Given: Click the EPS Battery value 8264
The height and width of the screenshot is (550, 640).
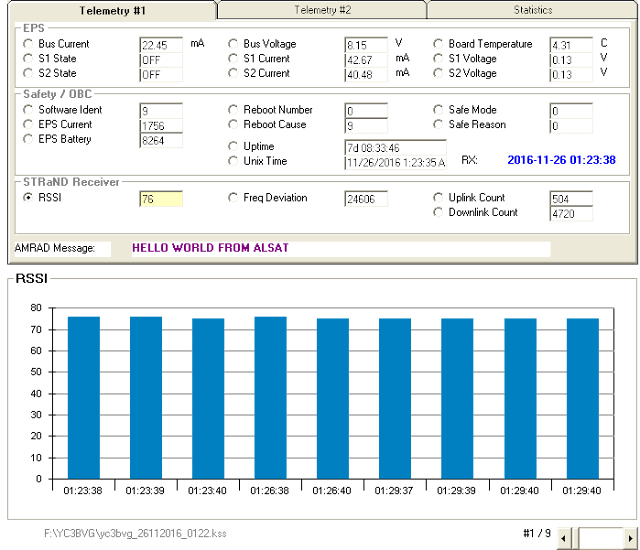Looking at the screenshot, I should [161, 140].
